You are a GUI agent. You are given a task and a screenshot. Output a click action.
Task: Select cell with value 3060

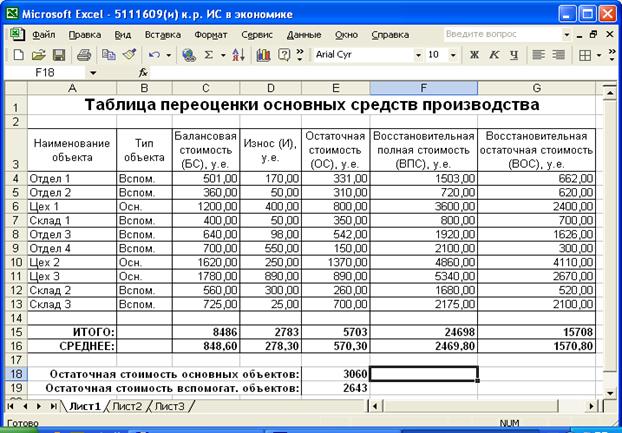(336, 374)
